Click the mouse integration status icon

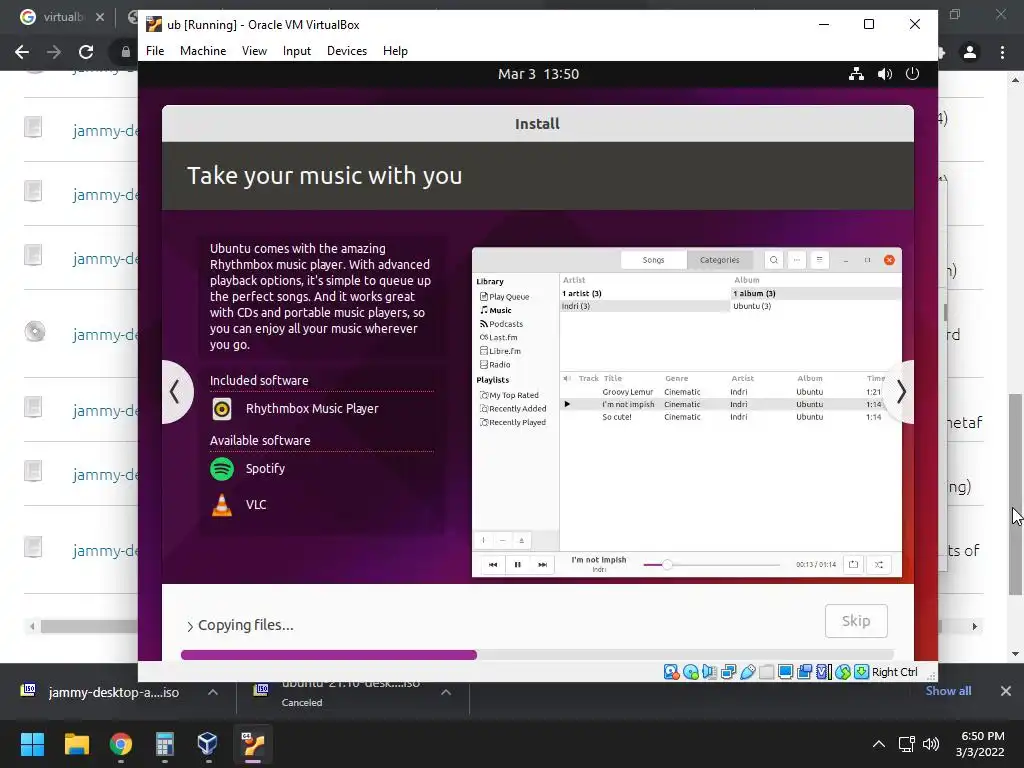(x=842, y=672)
